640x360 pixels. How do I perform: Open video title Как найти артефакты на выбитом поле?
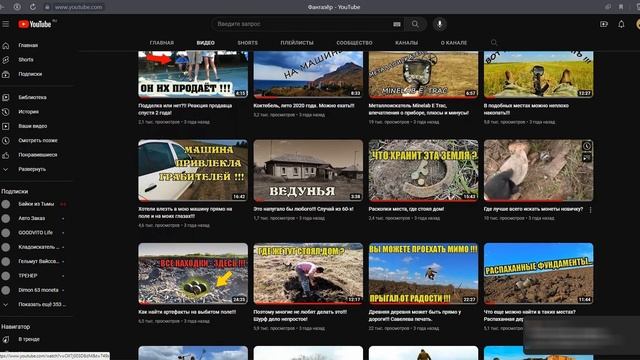(x=187, y=312)
